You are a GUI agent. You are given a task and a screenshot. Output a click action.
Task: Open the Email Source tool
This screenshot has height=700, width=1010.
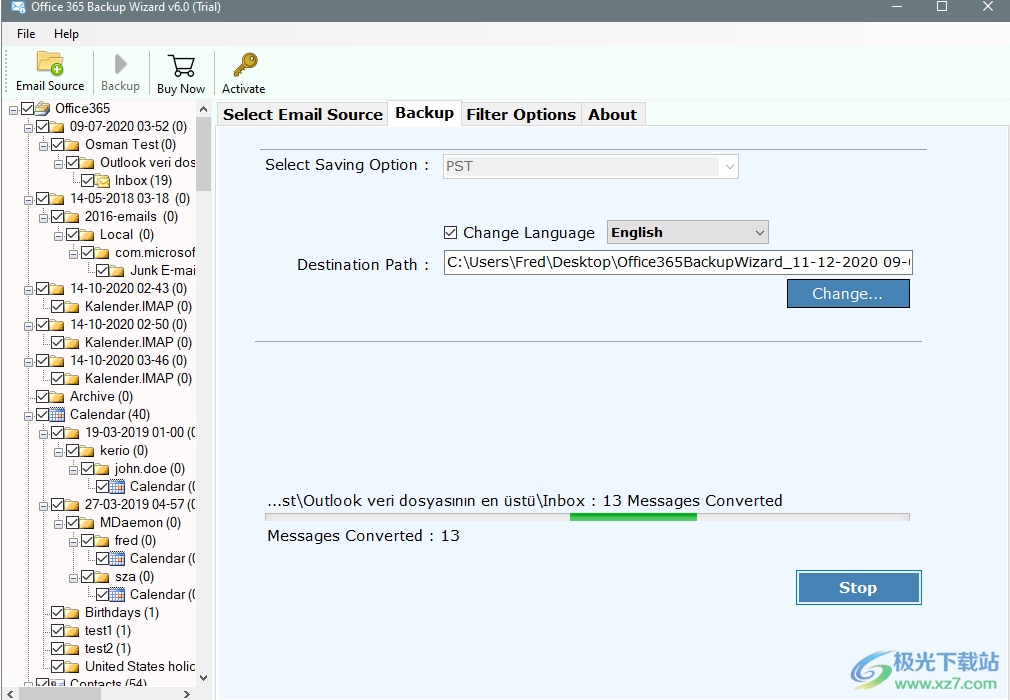tap(49, 72)
